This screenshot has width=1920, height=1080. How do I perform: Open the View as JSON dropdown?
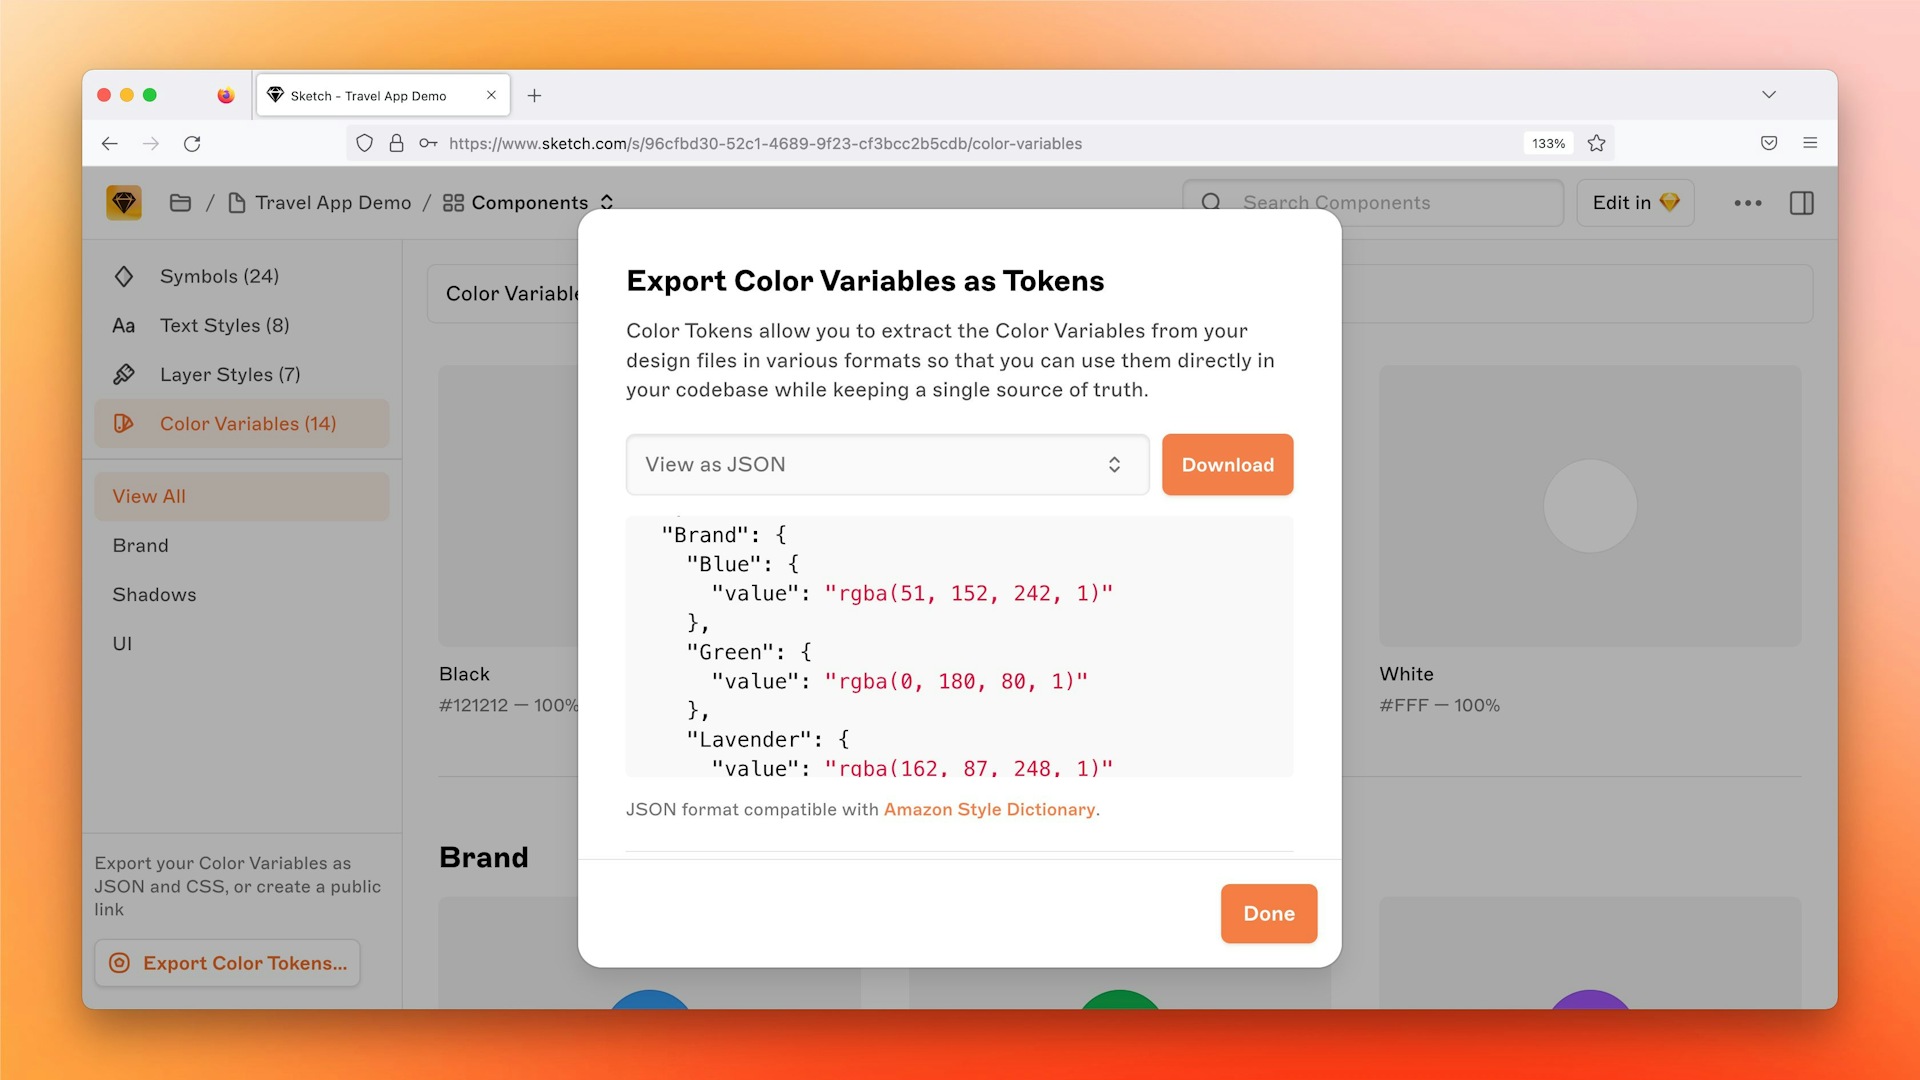(887, 464)
